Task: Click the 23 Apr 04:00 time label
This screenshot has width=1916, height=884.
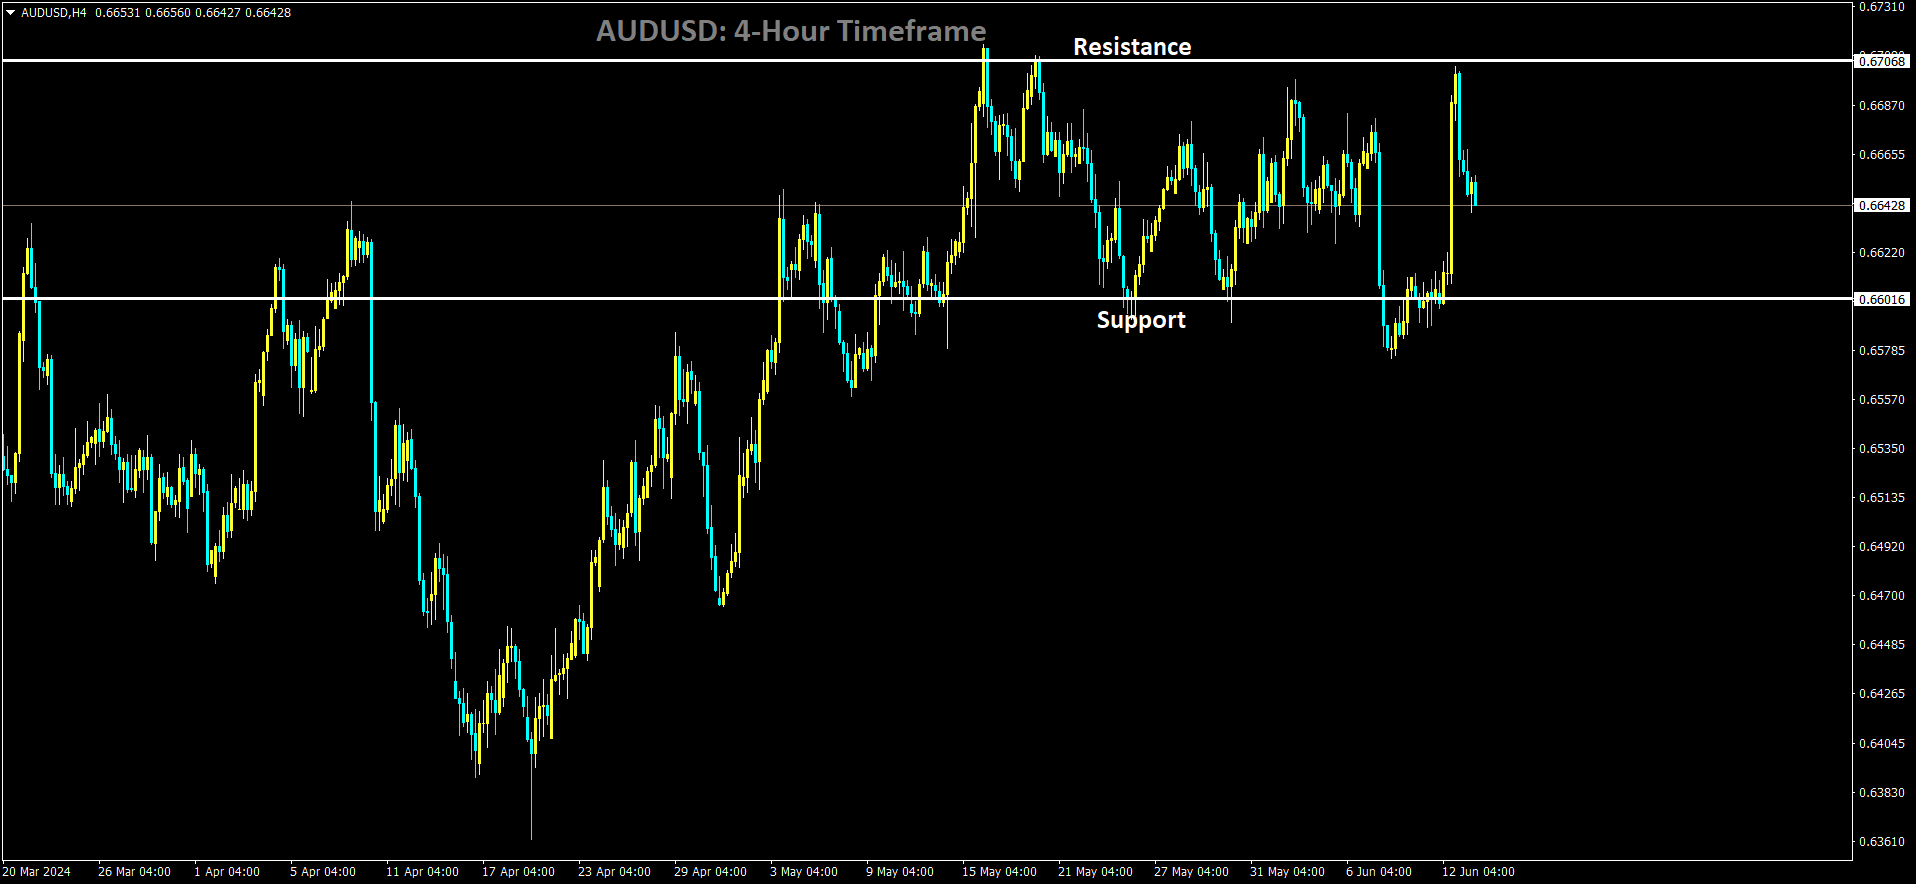Action: 614,872
